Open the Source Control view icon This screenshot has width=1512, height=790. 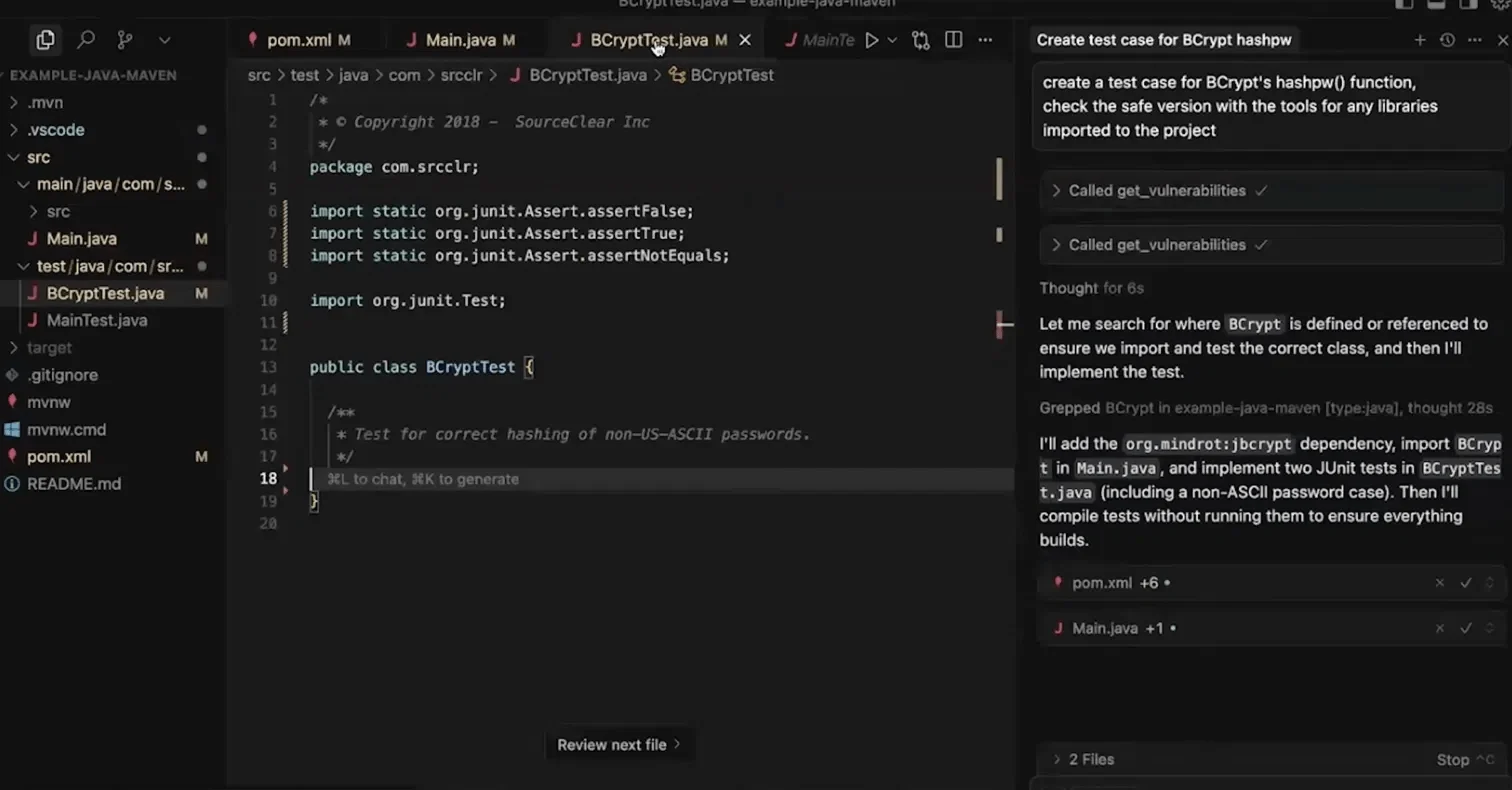(125, 40)
